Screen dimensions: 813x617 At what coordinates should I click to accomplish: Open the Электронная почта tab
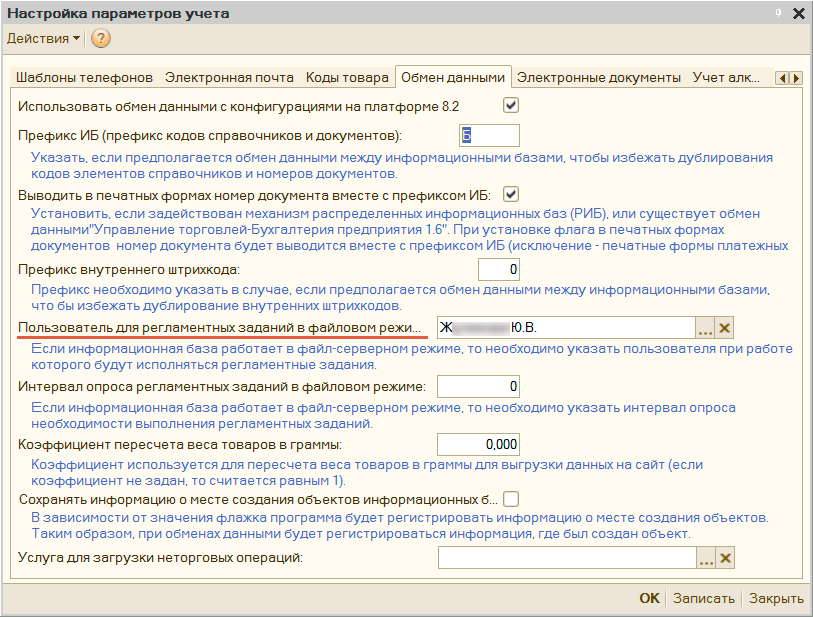click(x=229, y=77)
